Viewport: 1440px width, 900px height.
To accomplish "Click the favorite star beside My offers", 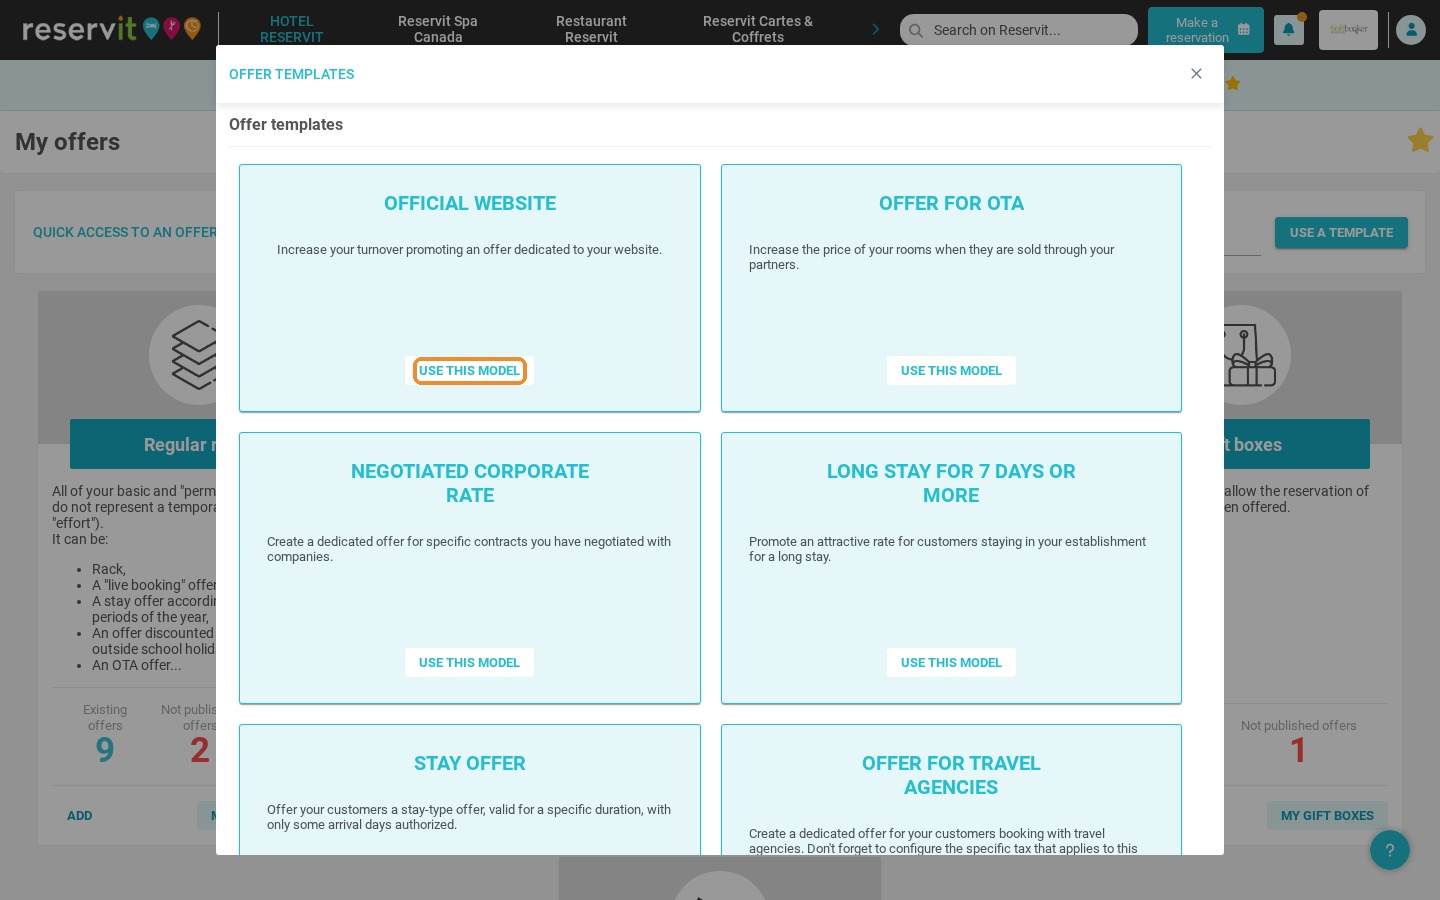I will click(1420, 140).
